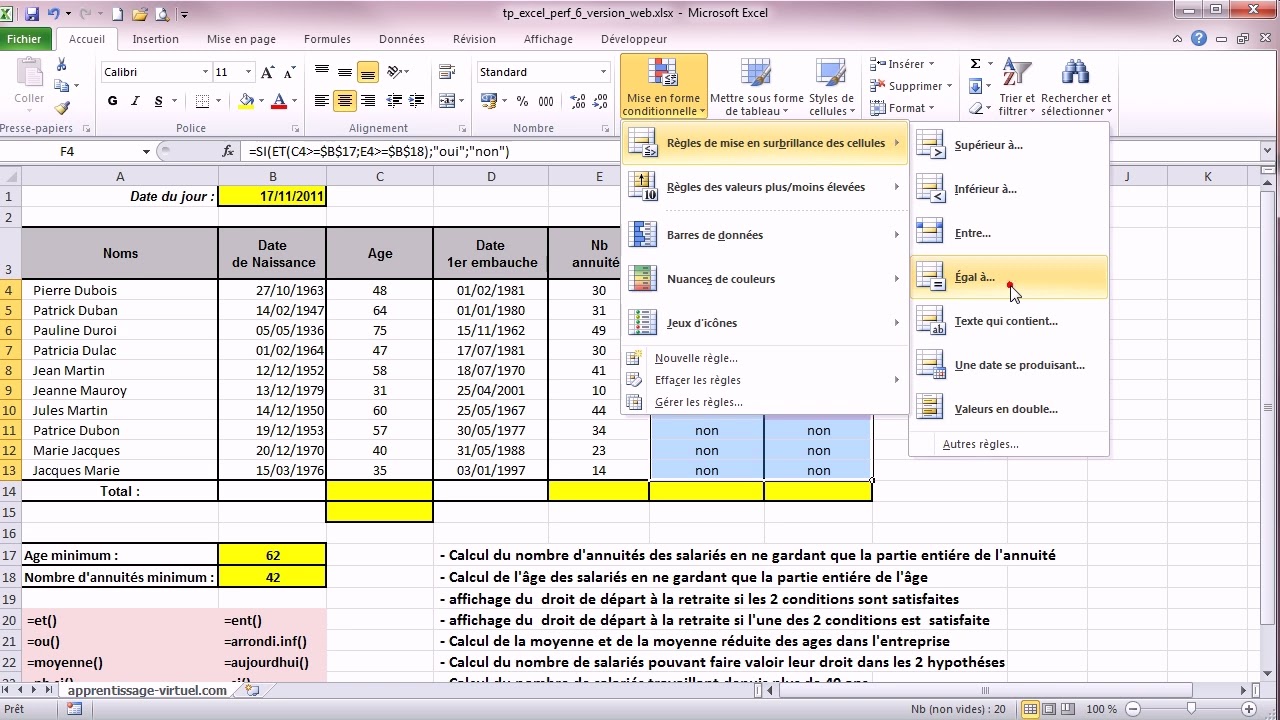Open the borders dropdown arrow
1280x720 pixels.
point(218,101)
